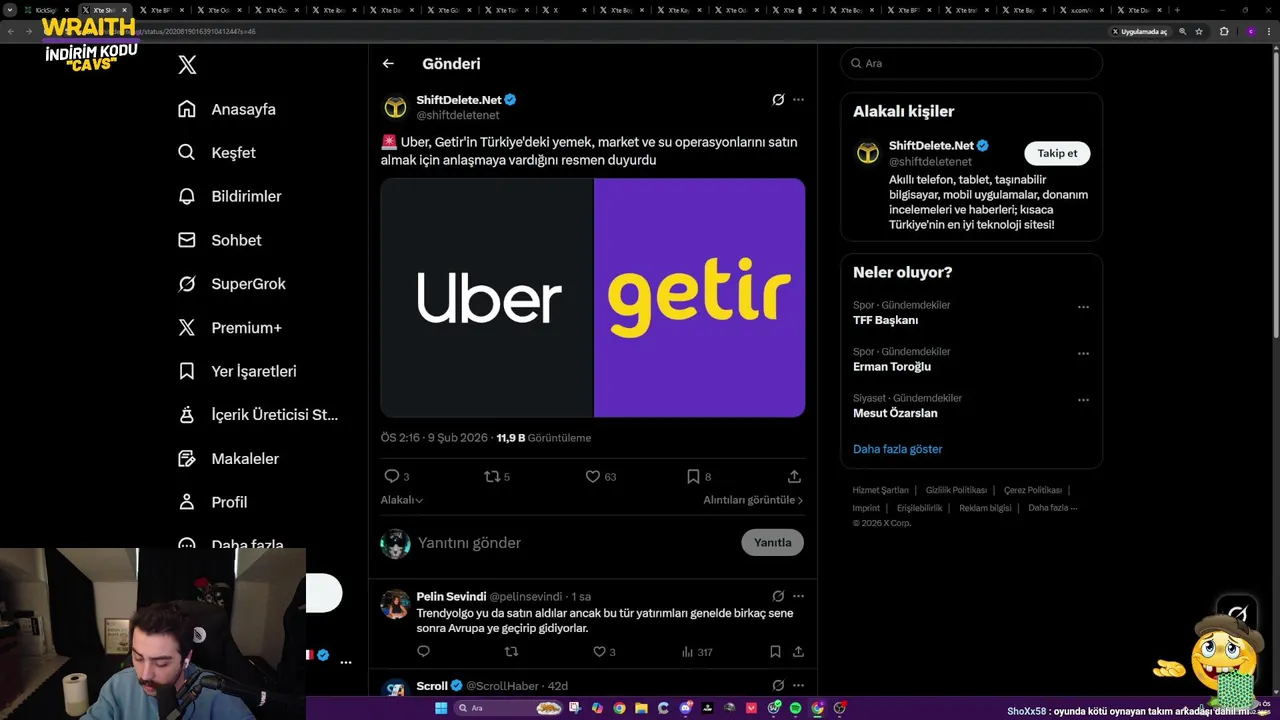
Task: Click the Yanıtını gönder reply field
Action: point(575,543)
